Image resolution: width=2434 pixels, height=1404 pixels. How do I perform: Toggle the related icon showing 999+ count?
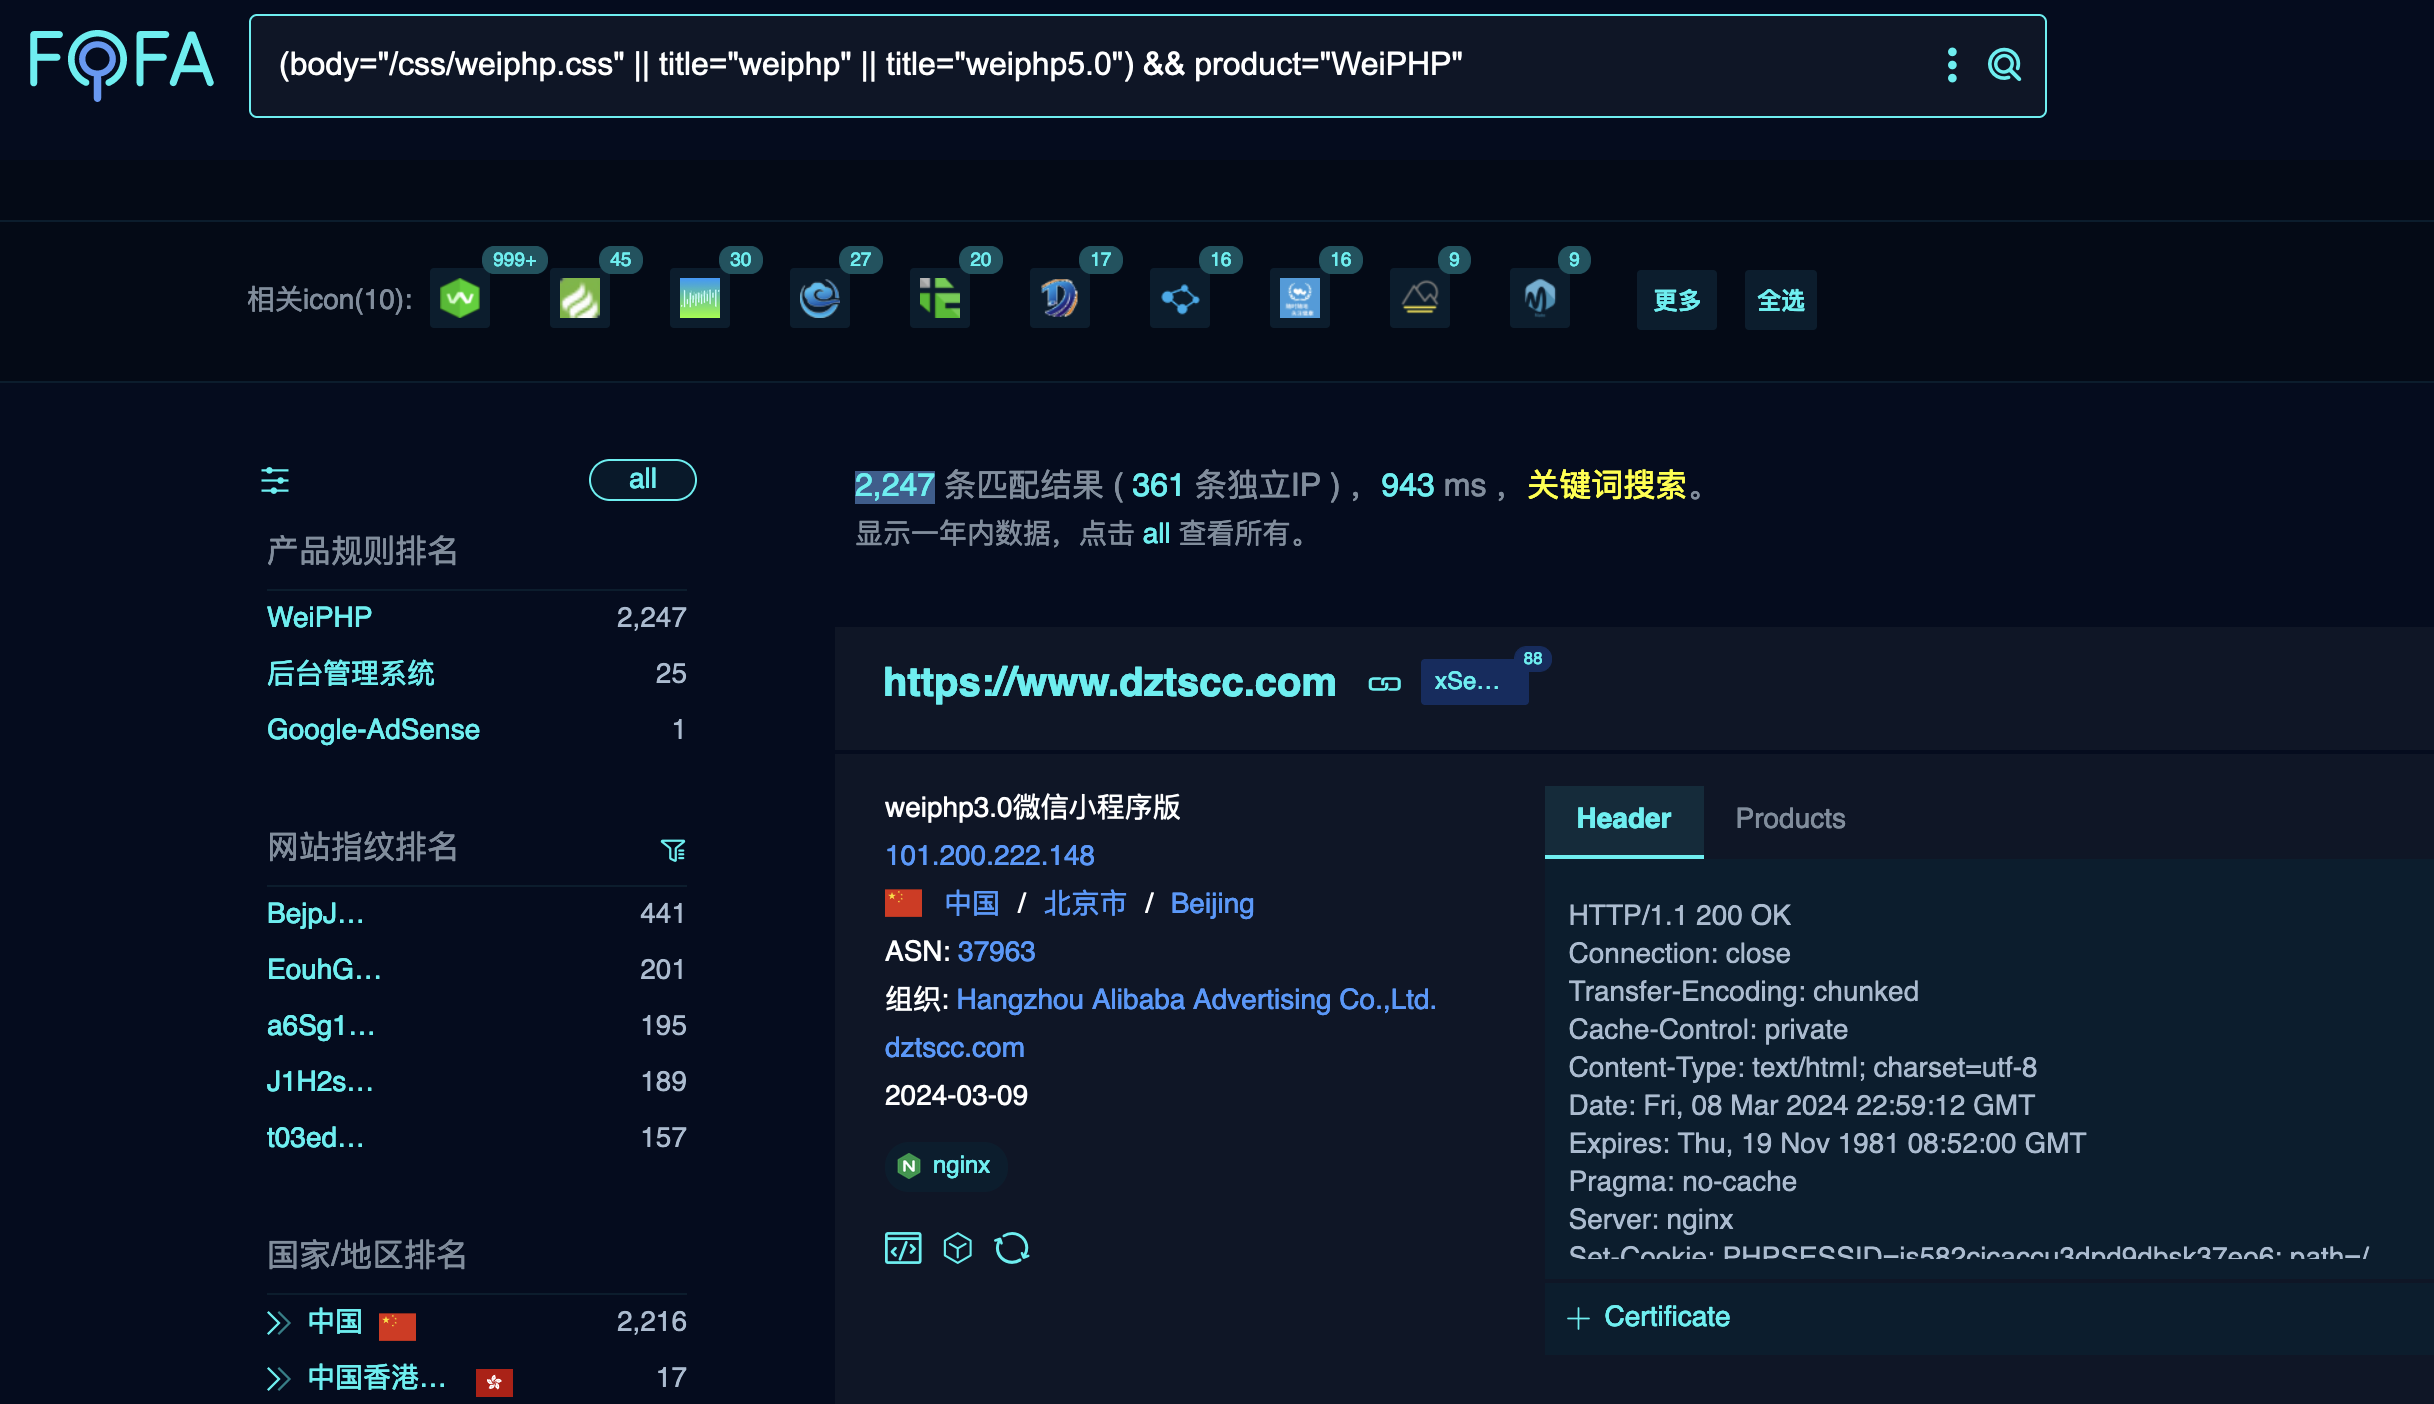tap(459, 297)
